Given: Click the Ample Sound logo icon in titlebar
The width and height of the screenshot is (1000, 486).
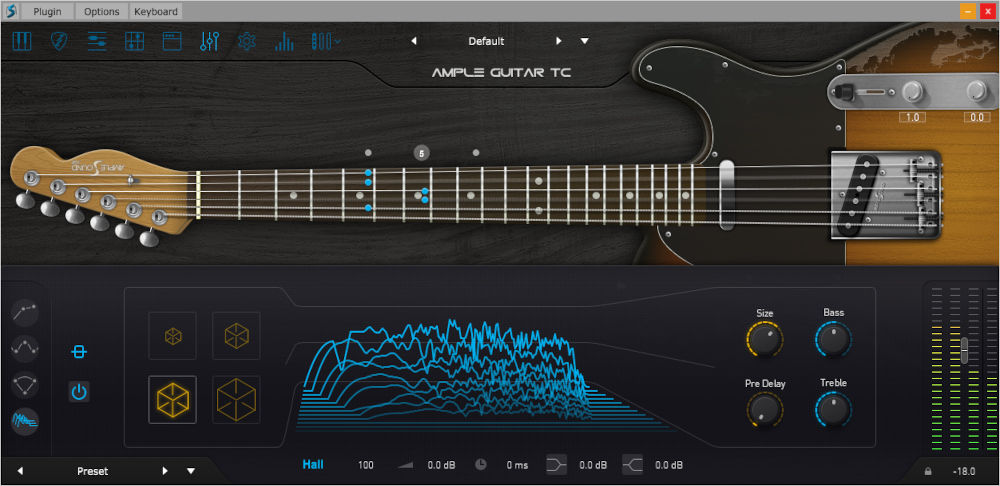Looking at the screenshot, I should point(10,11).
